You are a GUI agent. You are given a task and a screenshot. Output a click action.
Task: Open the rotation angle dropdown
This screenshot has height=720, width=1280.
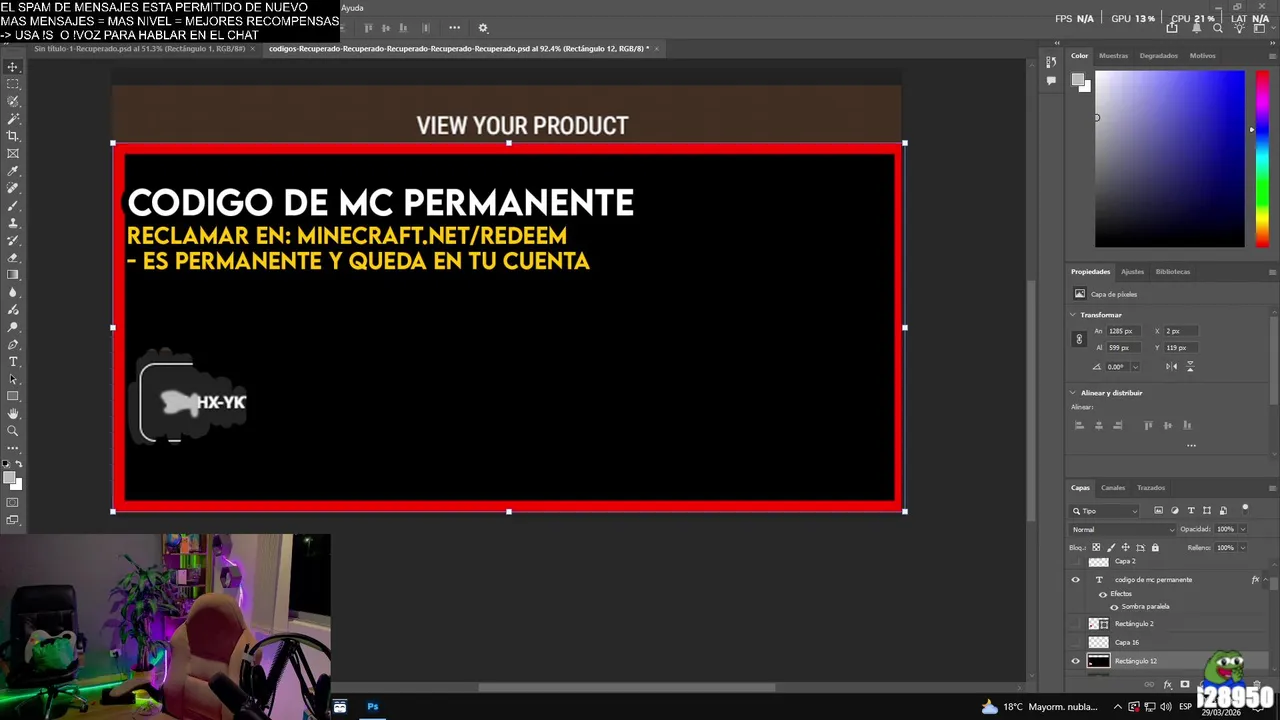point(1135,367)
